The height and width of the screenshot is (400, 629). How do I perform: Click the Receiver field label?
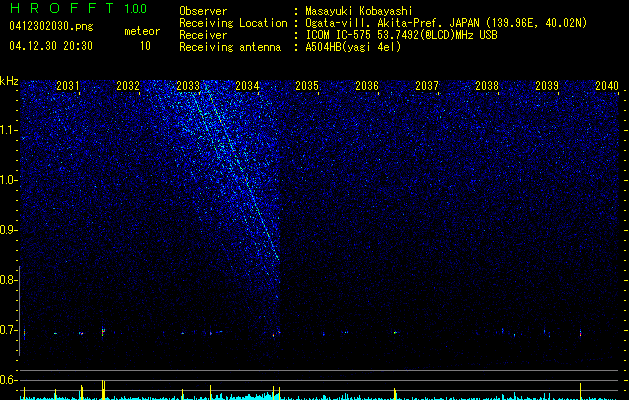click(x=203, y=35)
